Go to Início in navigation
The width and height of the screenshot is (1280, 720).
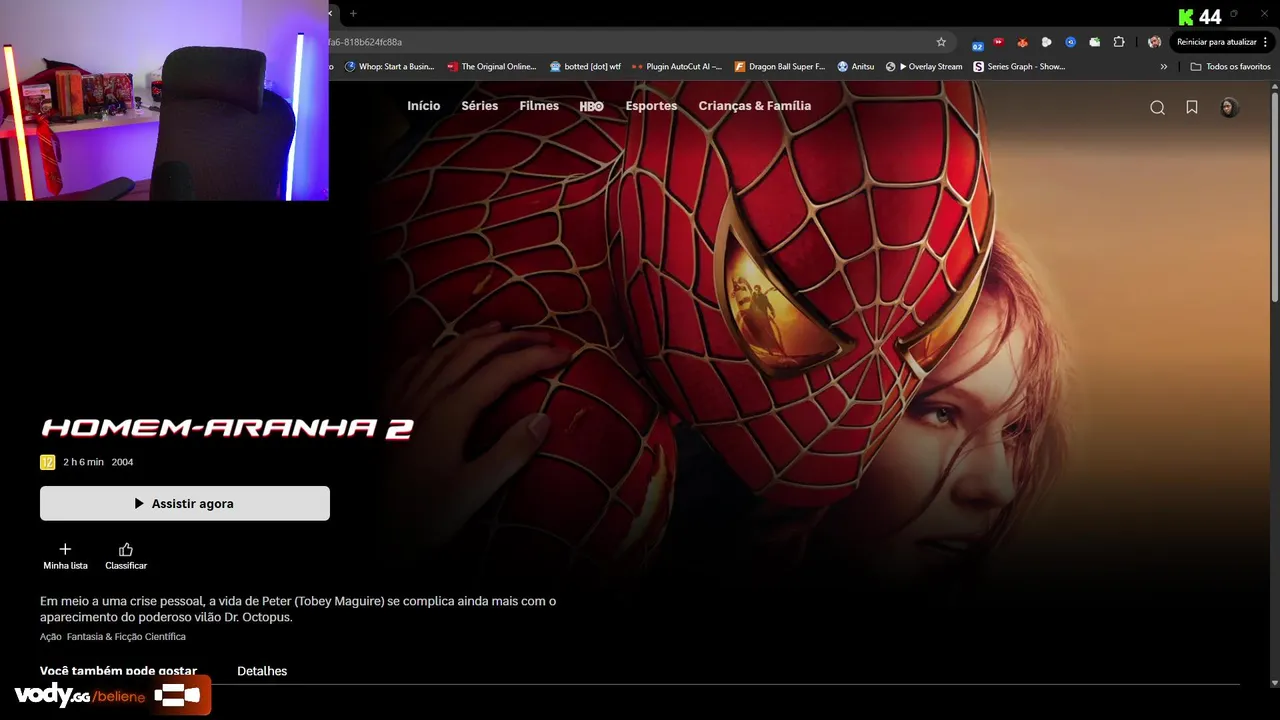[x=423, y=106]
